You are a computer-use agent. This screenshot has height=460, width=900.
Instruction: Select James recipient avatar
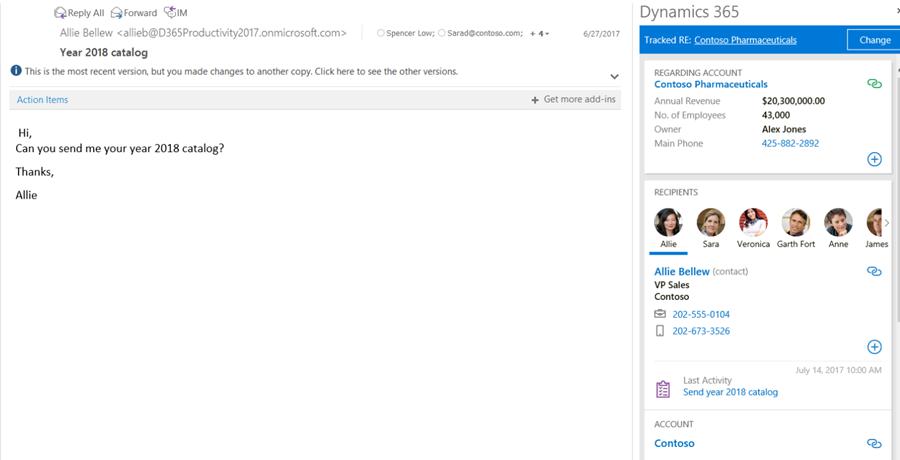pos(874,223)
